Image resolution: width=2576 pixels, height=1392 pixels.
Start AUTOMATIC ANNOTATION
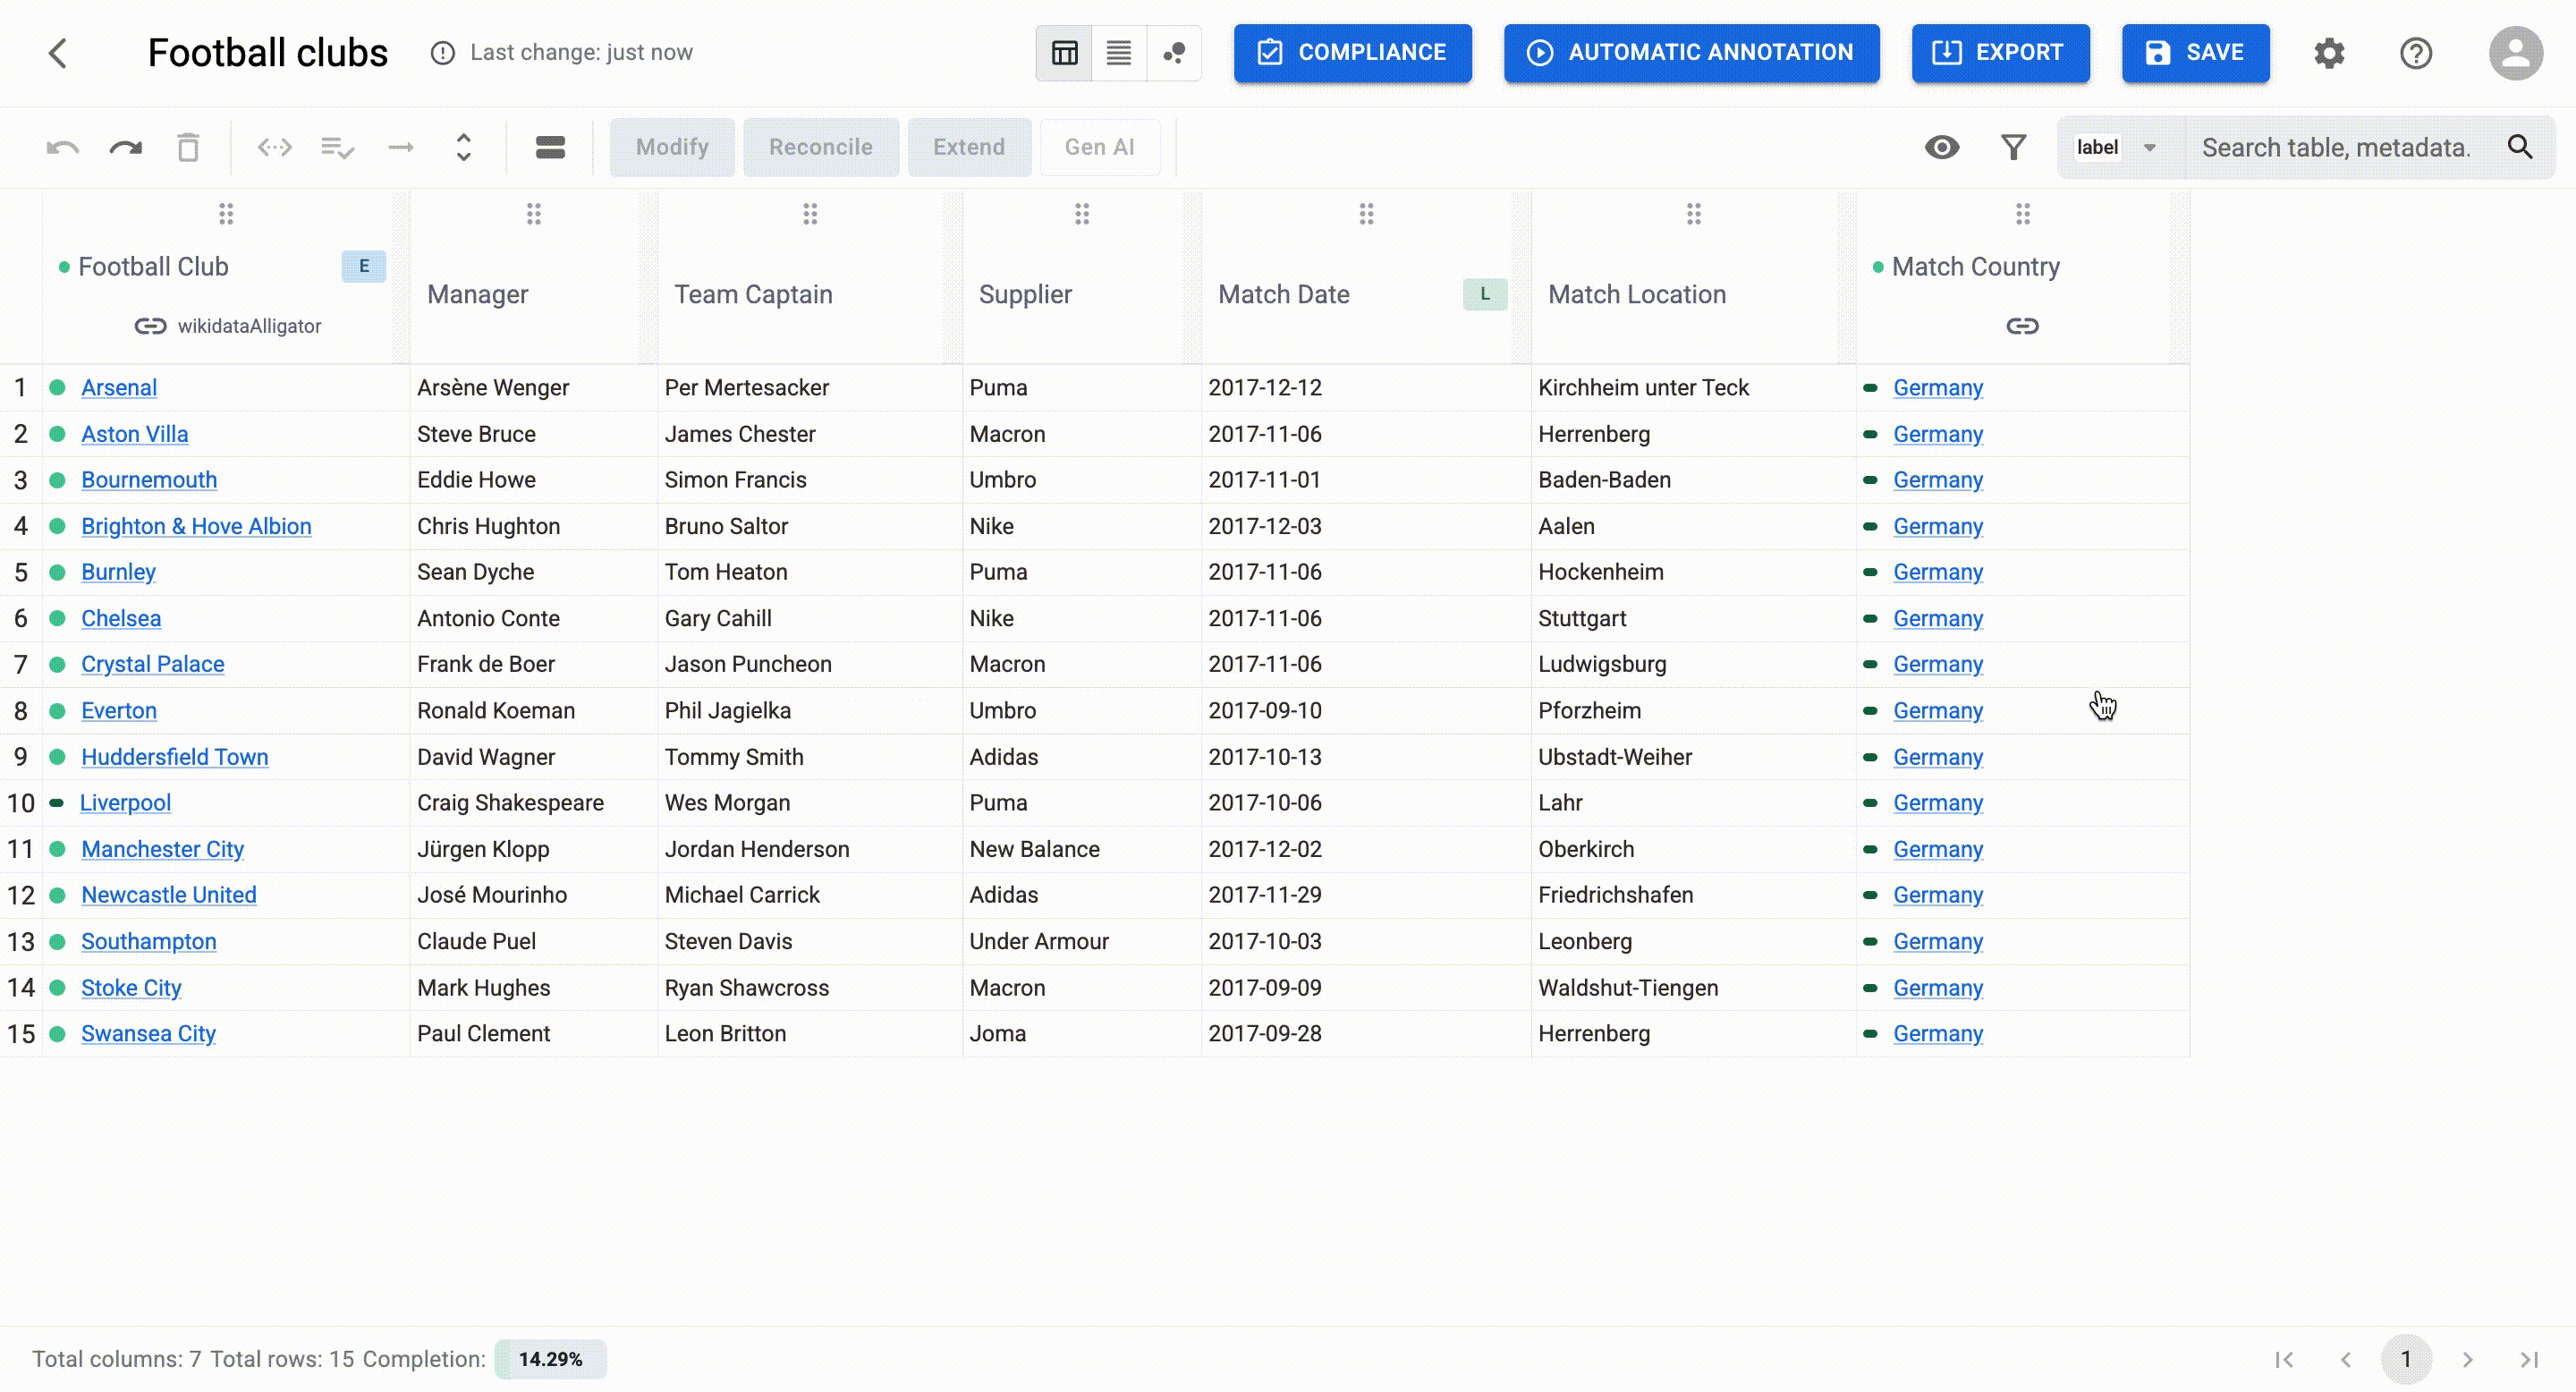coord(1691,53)
